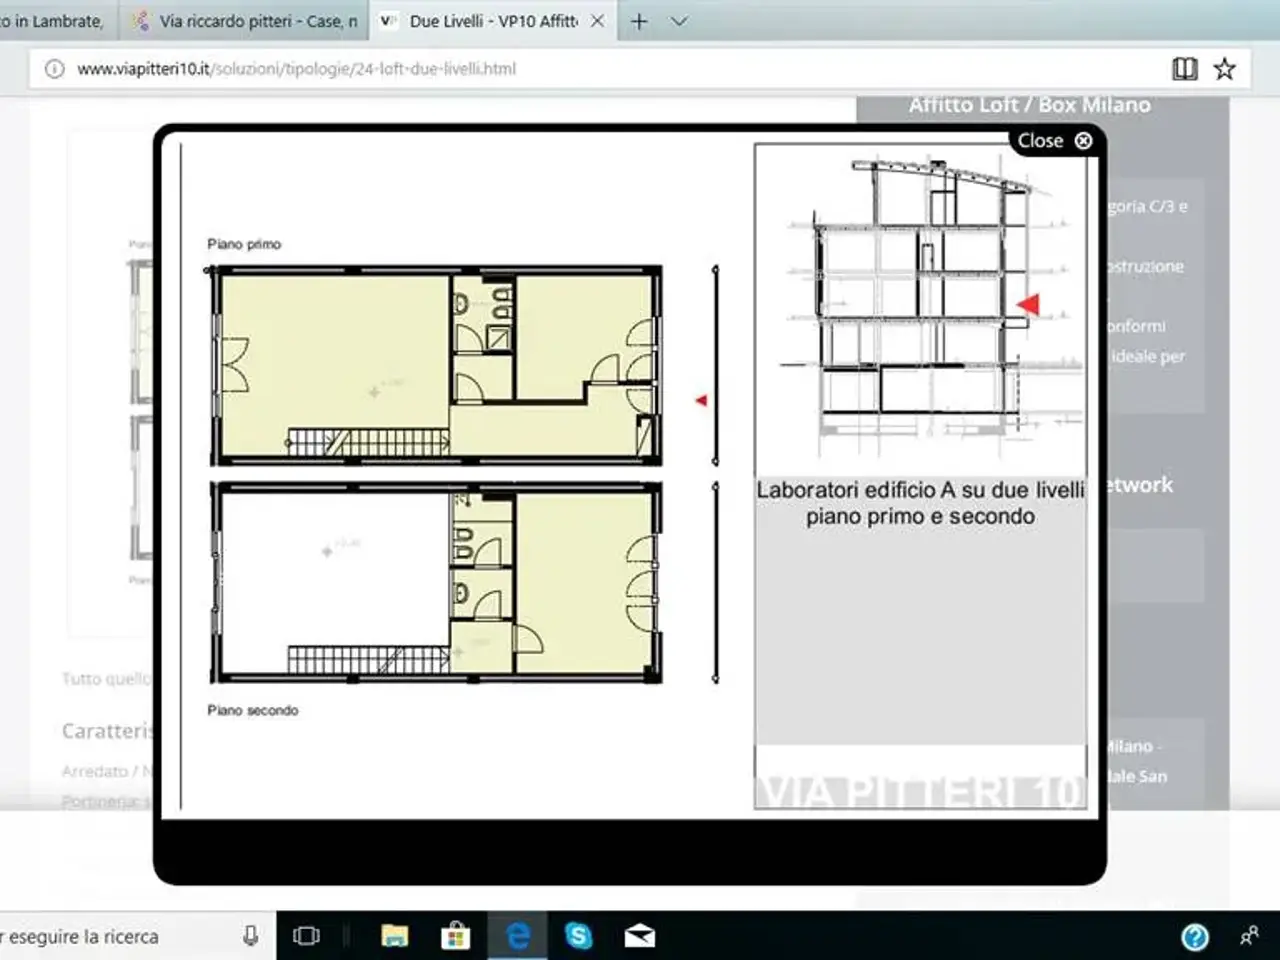Expand the tab preview chevron
The width and height of the screenshot is (1280, 960).
679,21
